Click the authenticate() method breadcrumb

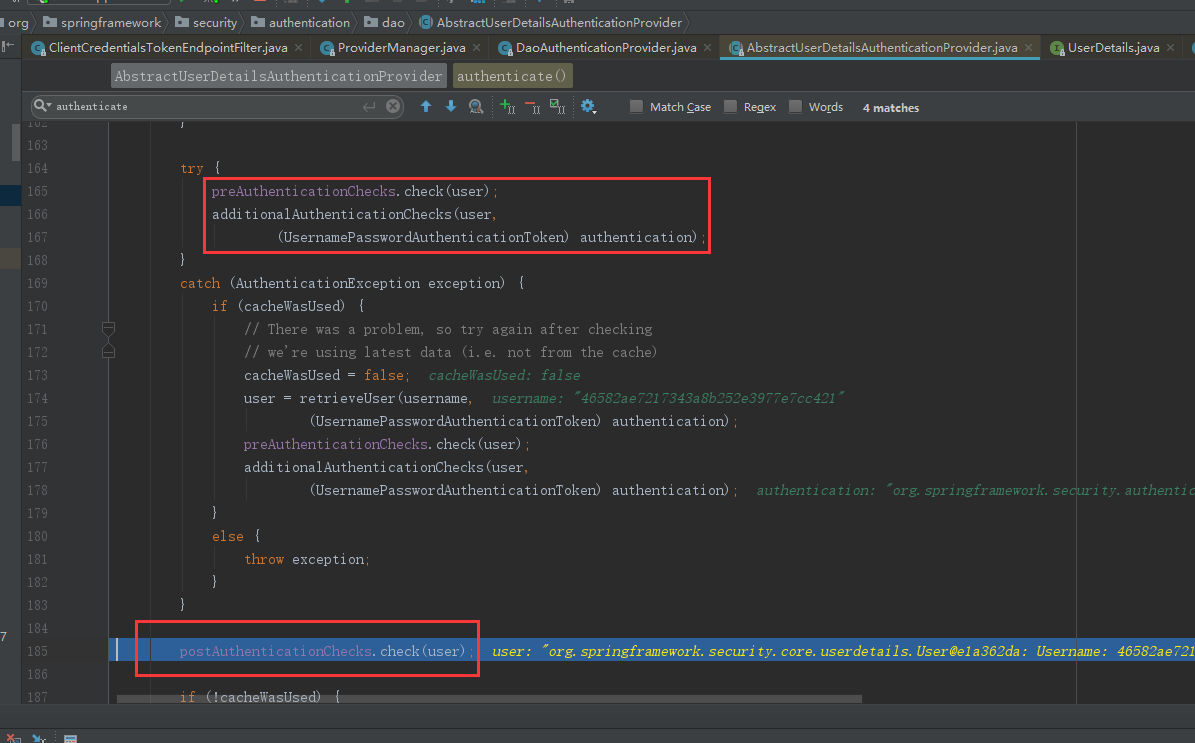click(x=512, y=76)
